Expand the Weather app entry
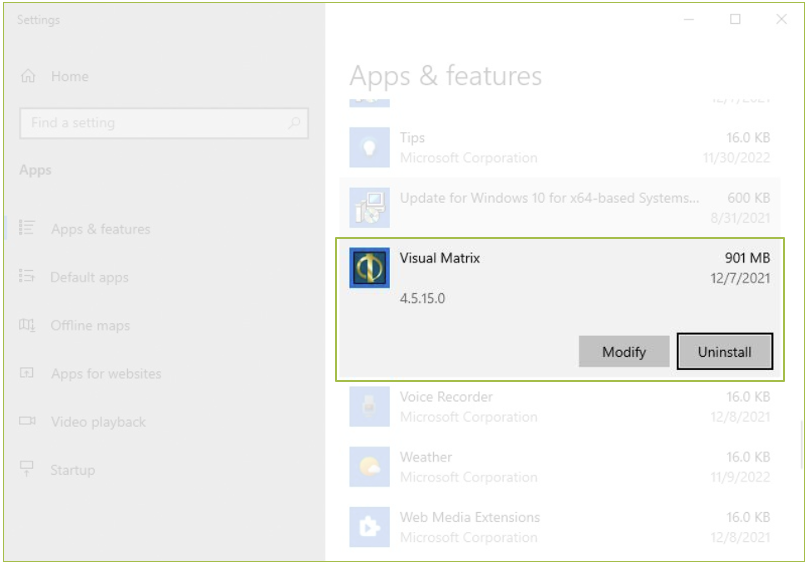 560,466
